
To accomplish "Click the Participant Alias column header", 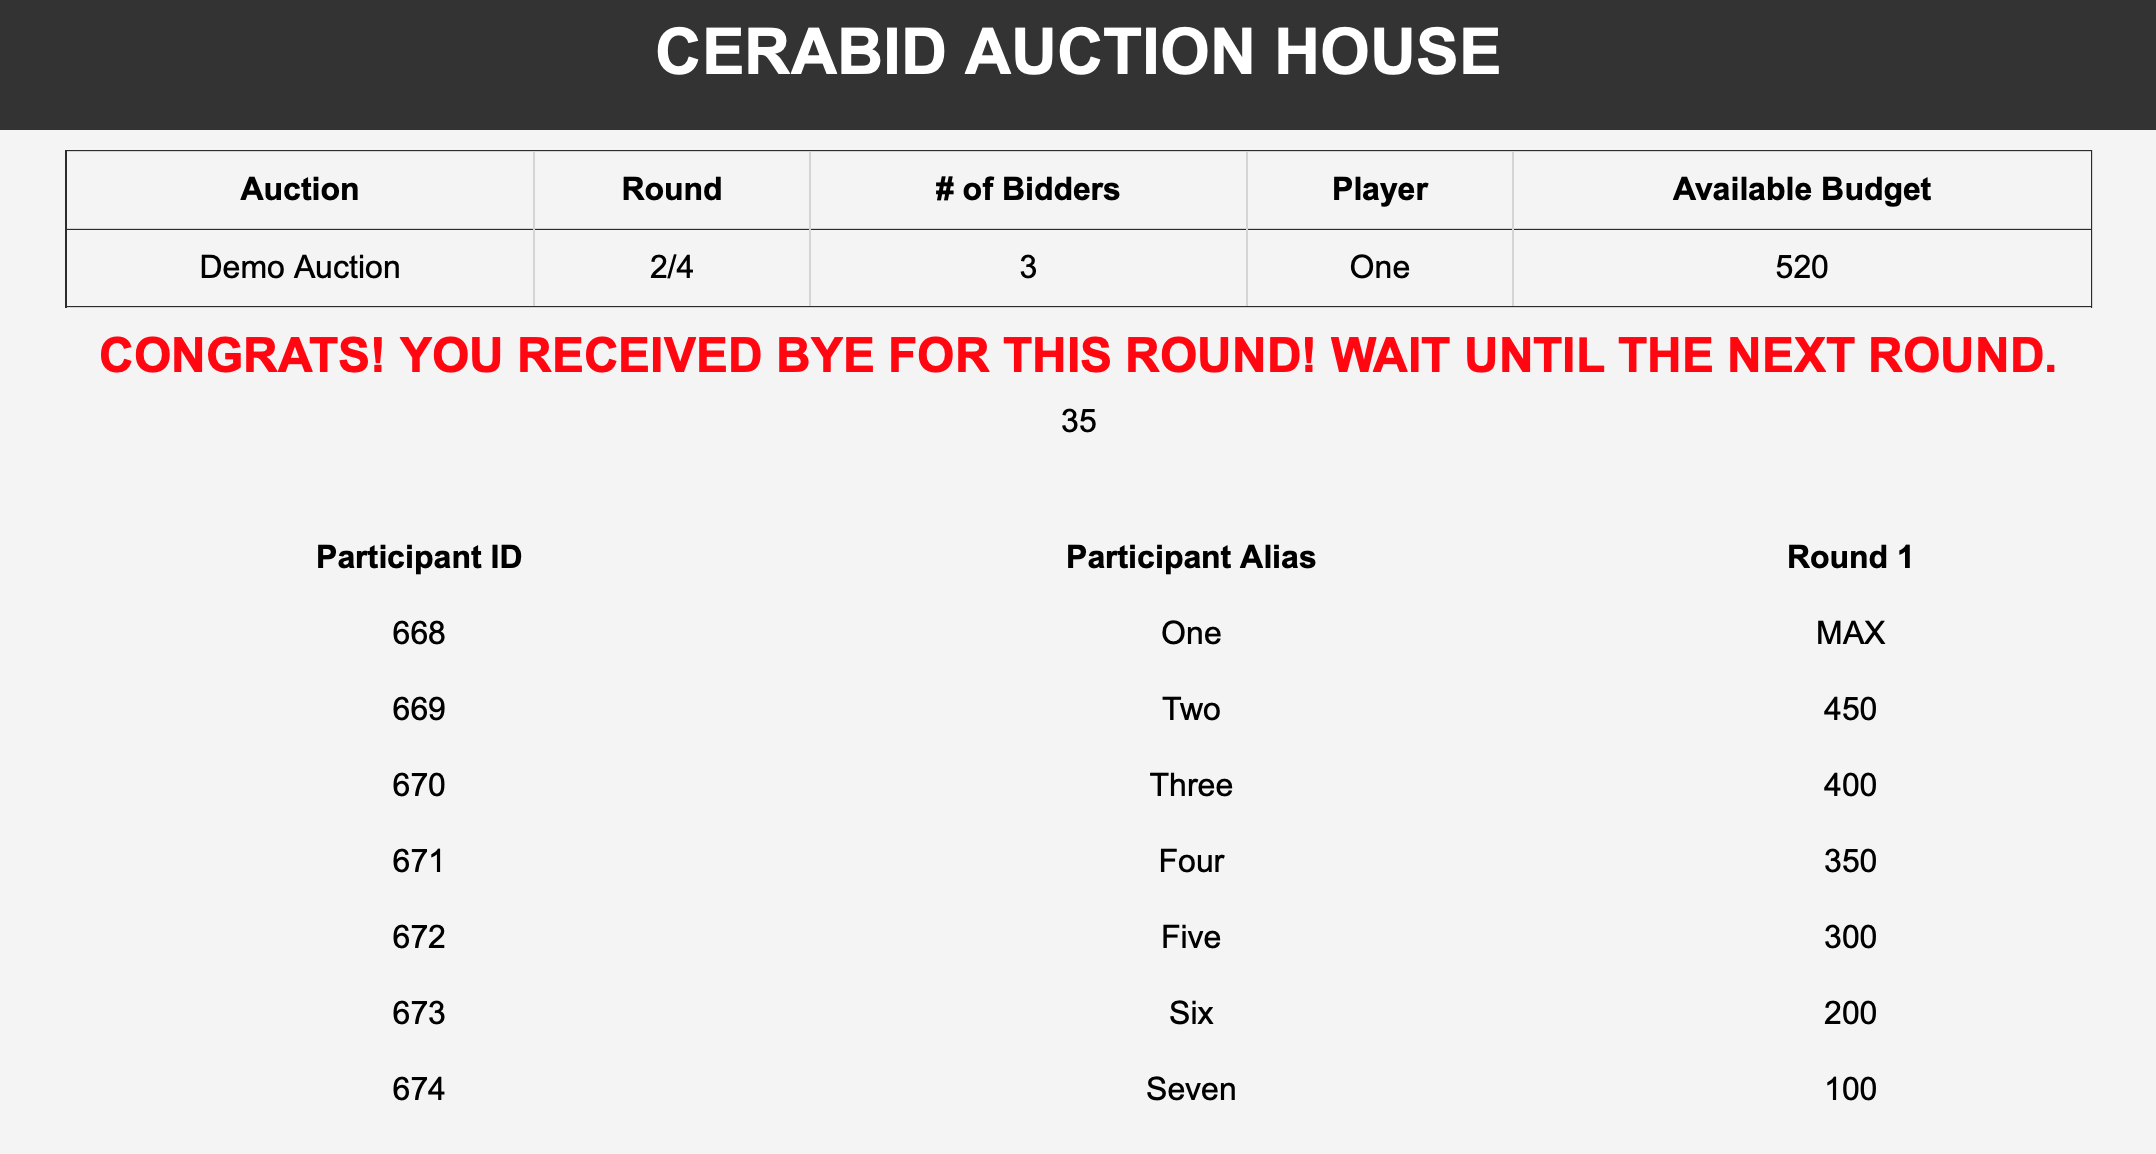I will coord(1190,557).
